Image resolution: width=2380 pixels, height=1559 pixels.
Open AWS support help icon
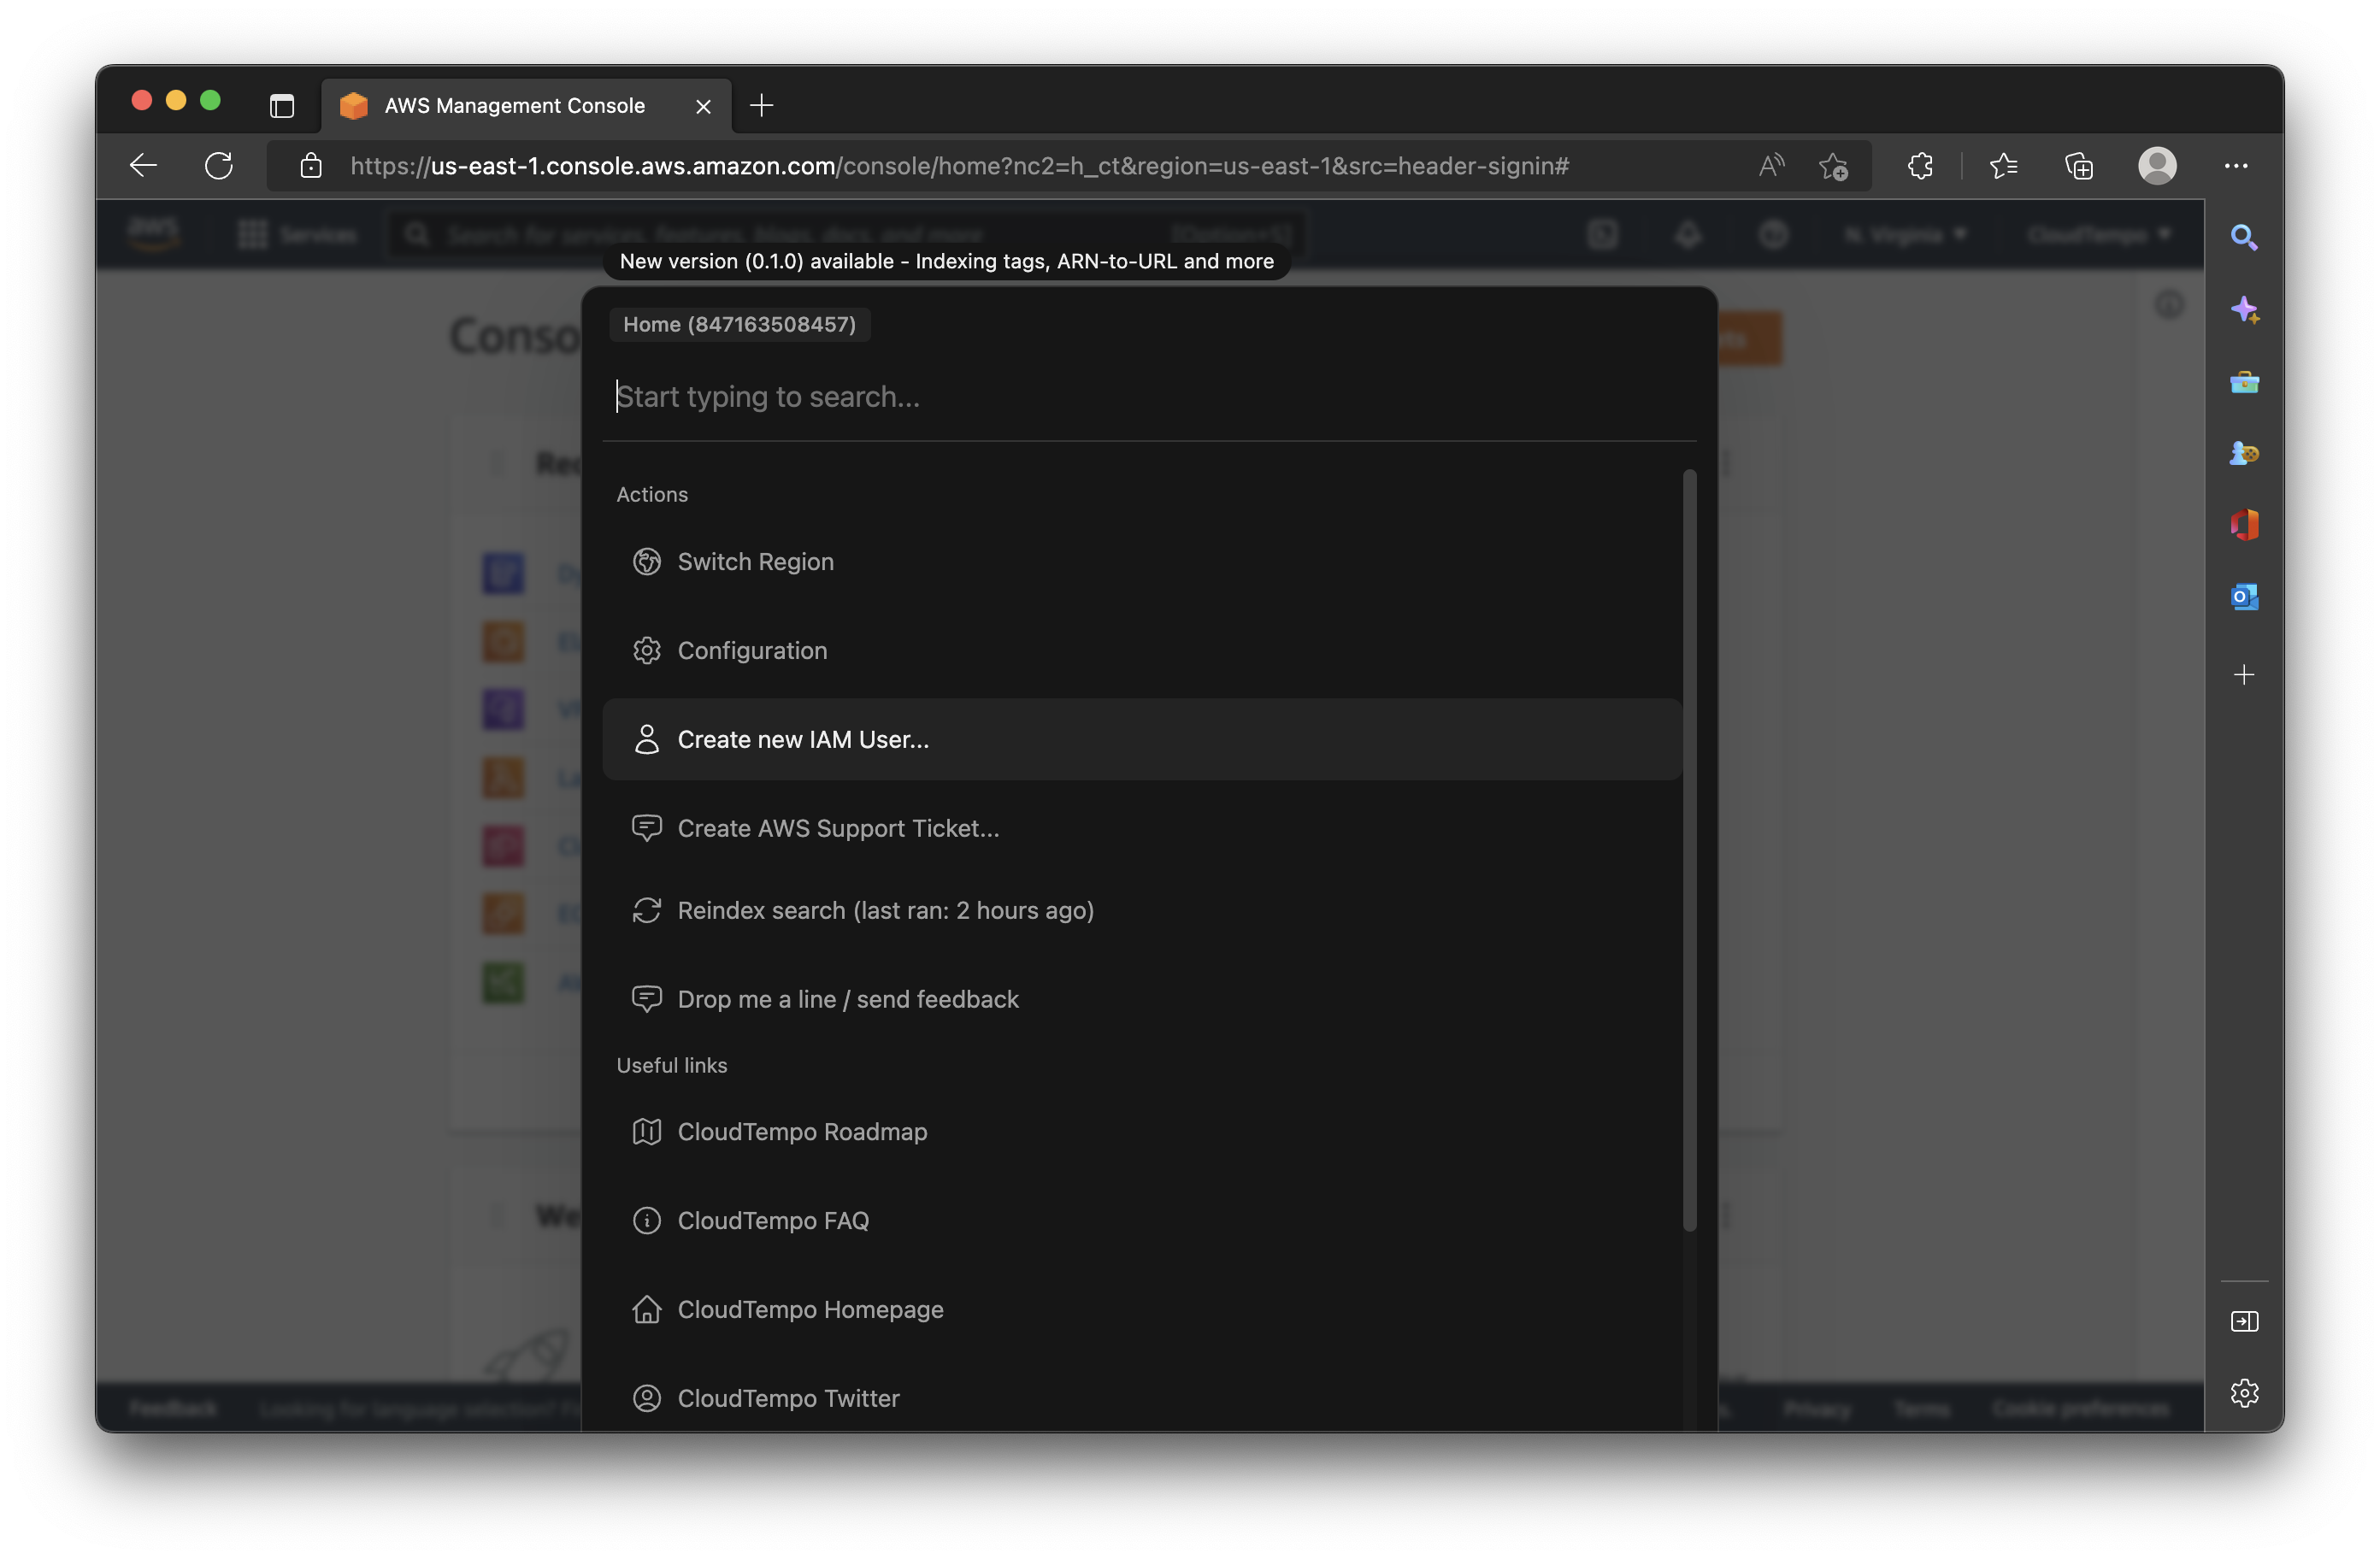(x=1773, y=235)
